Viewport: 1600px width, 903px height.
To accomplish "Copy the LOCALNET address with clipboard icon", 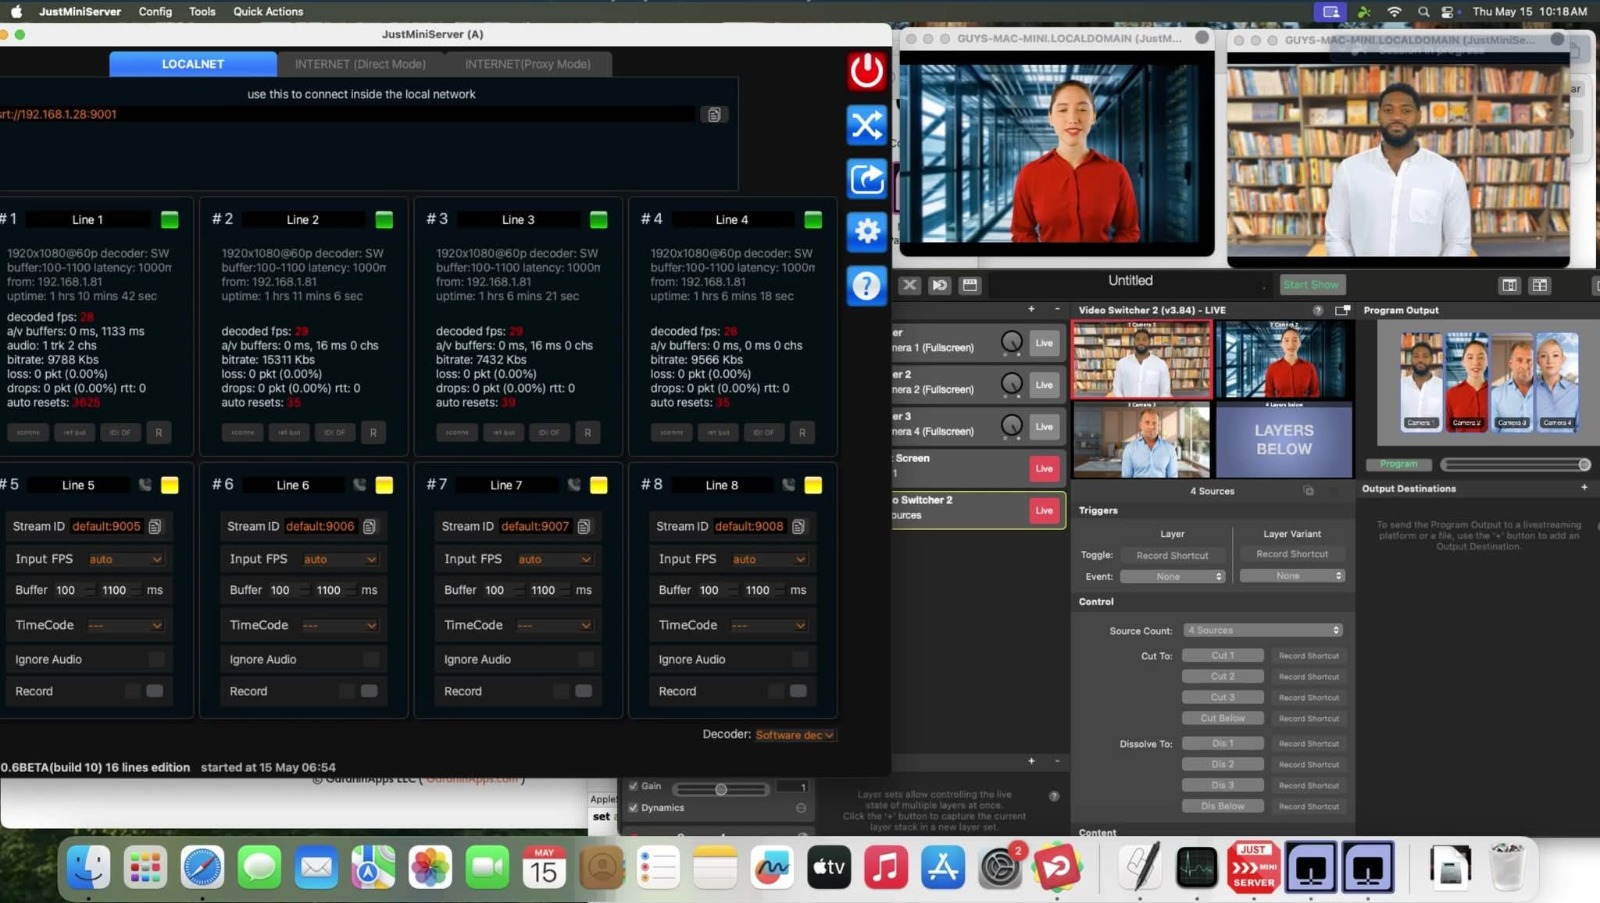I will [x=714, y=115].
